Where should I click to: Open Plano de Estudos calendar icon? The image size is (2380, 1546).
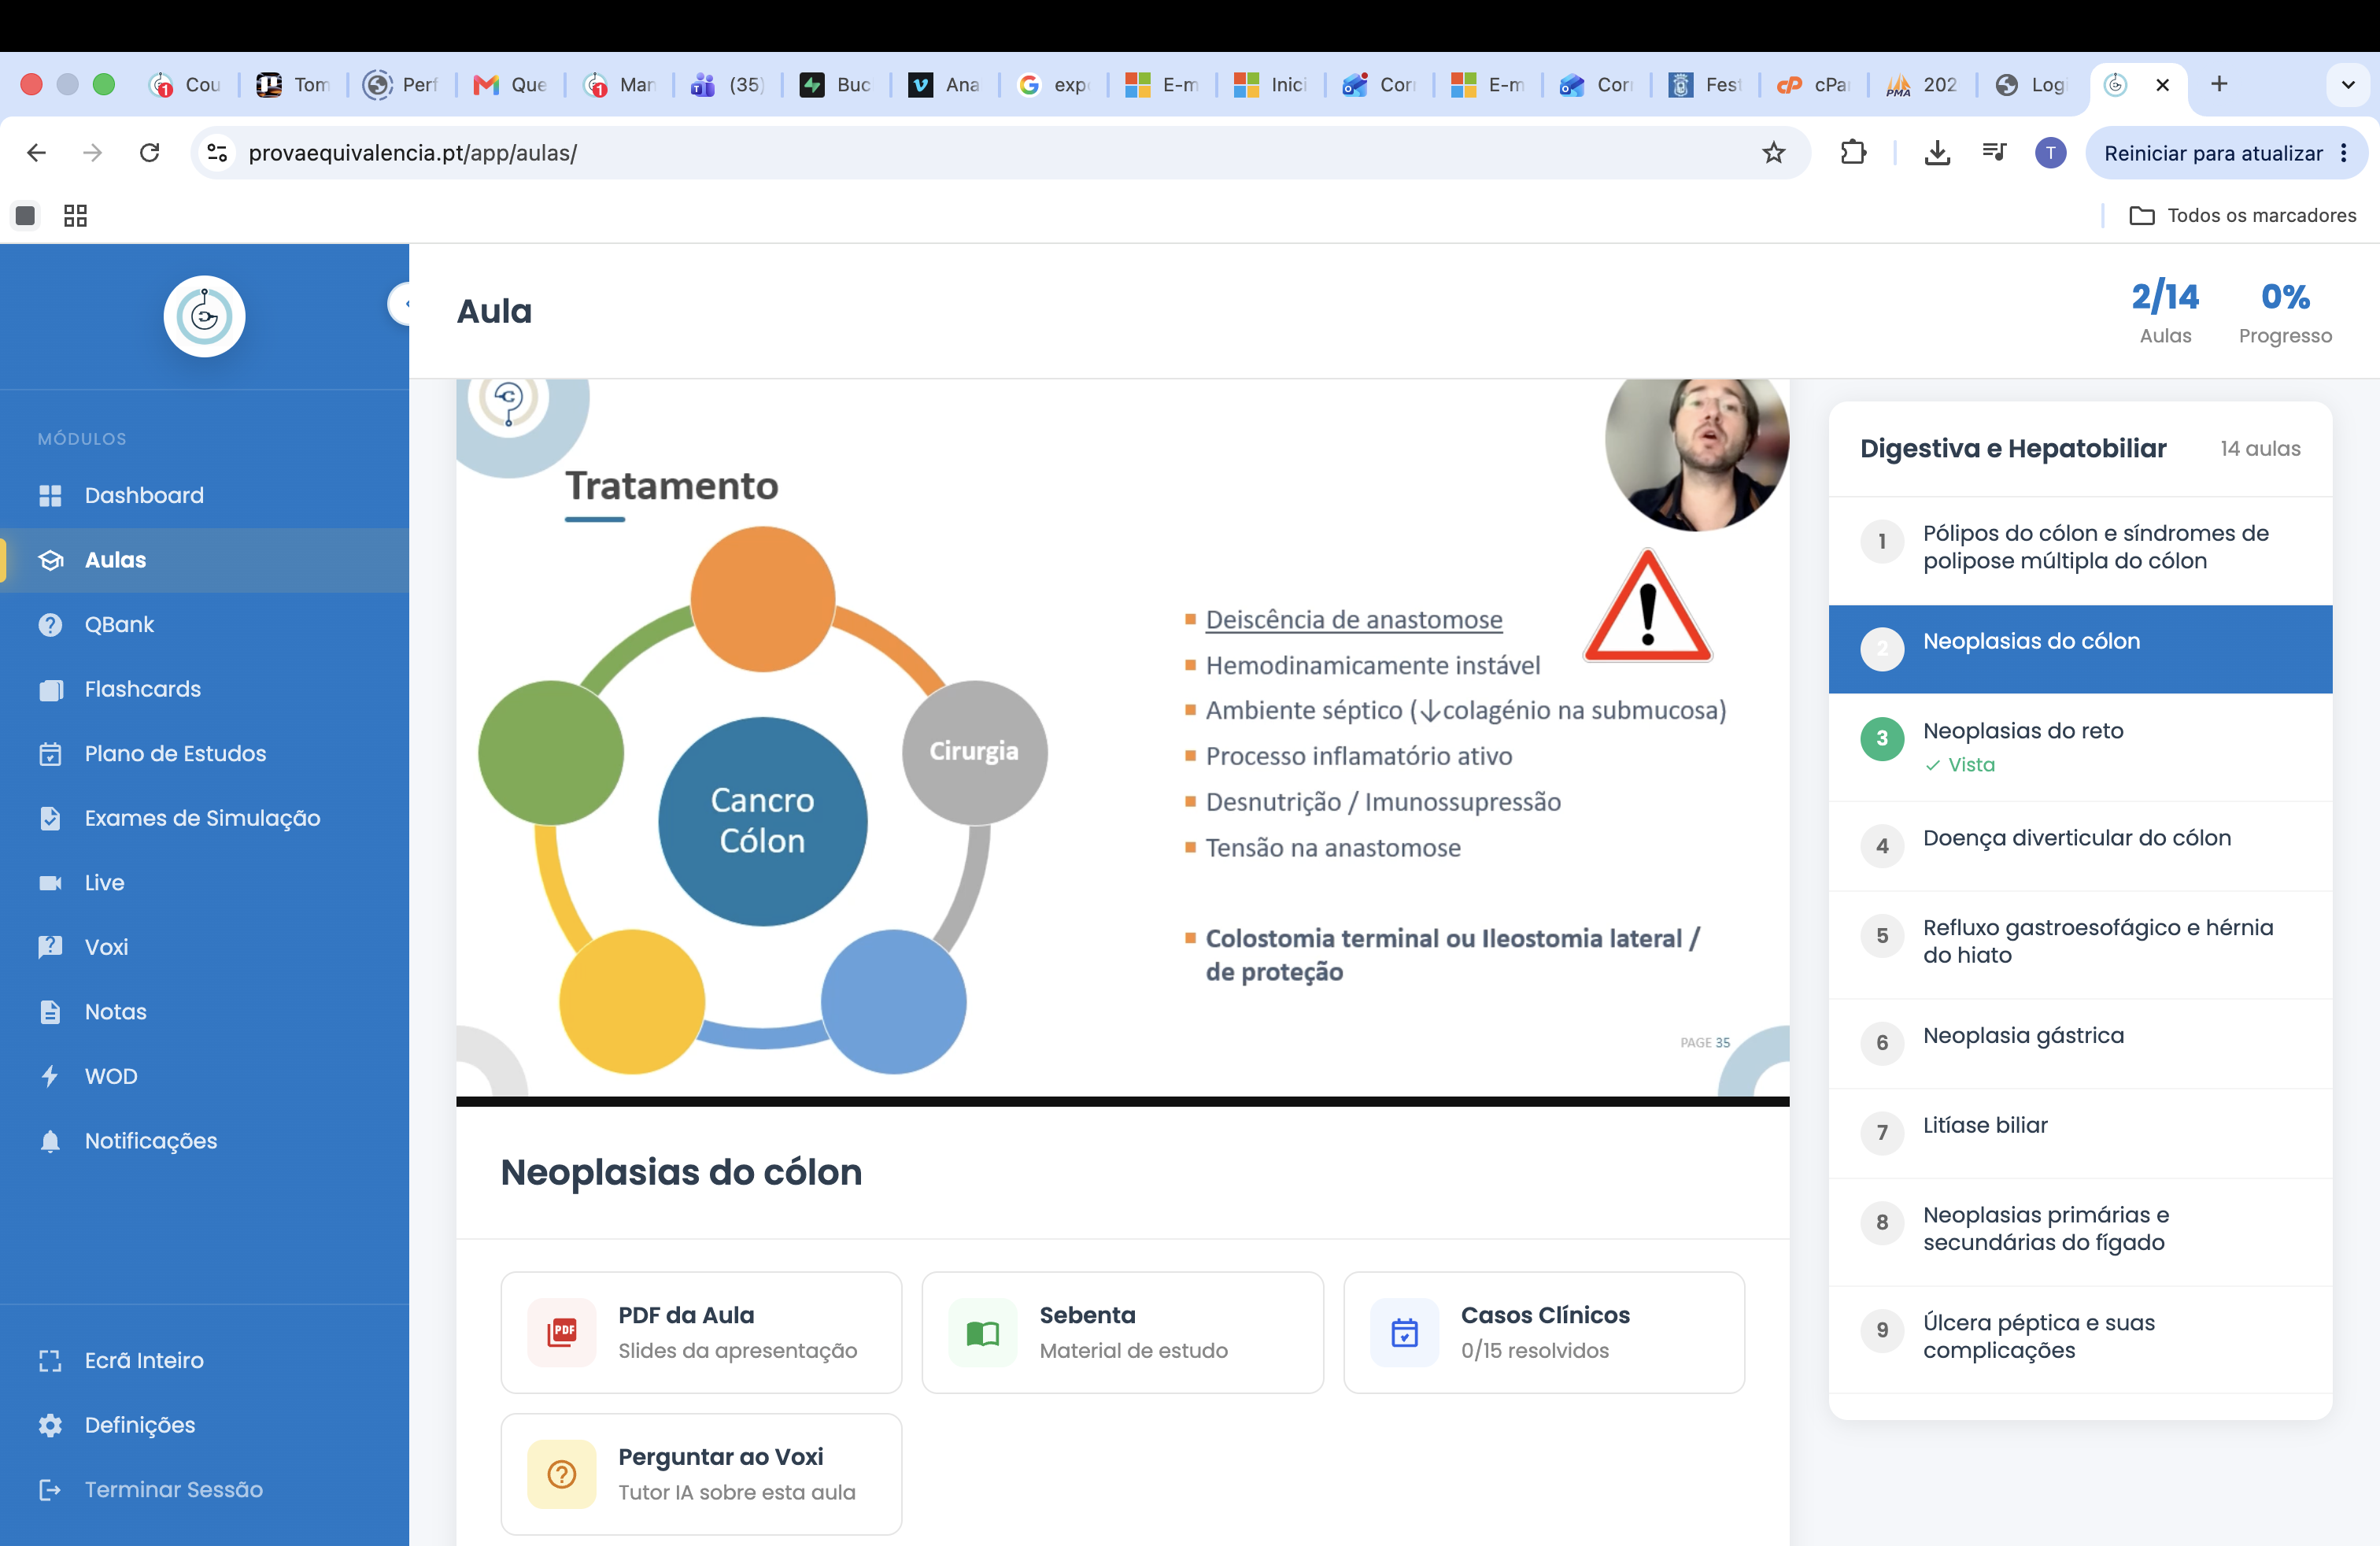coord(50,753)
